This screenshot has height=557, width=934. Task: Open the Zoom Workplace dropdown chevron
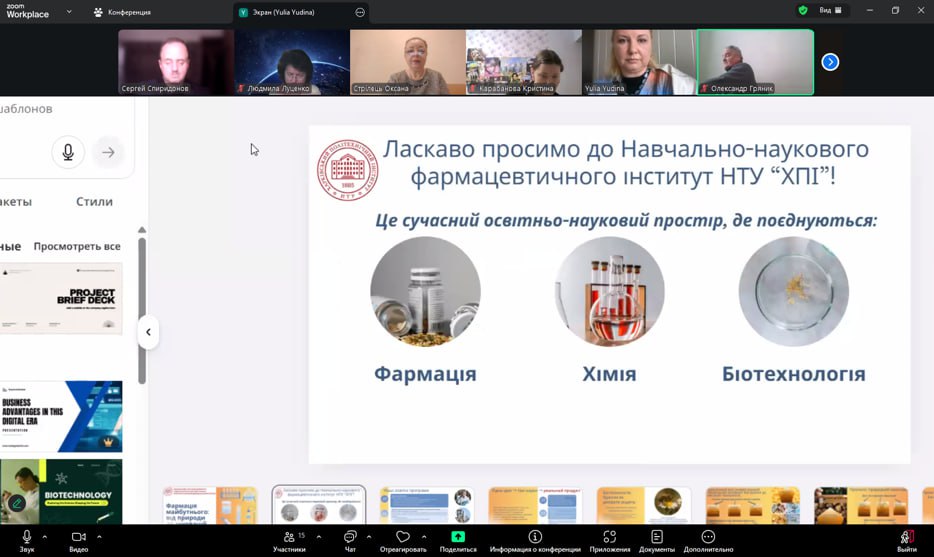point(69,12)
